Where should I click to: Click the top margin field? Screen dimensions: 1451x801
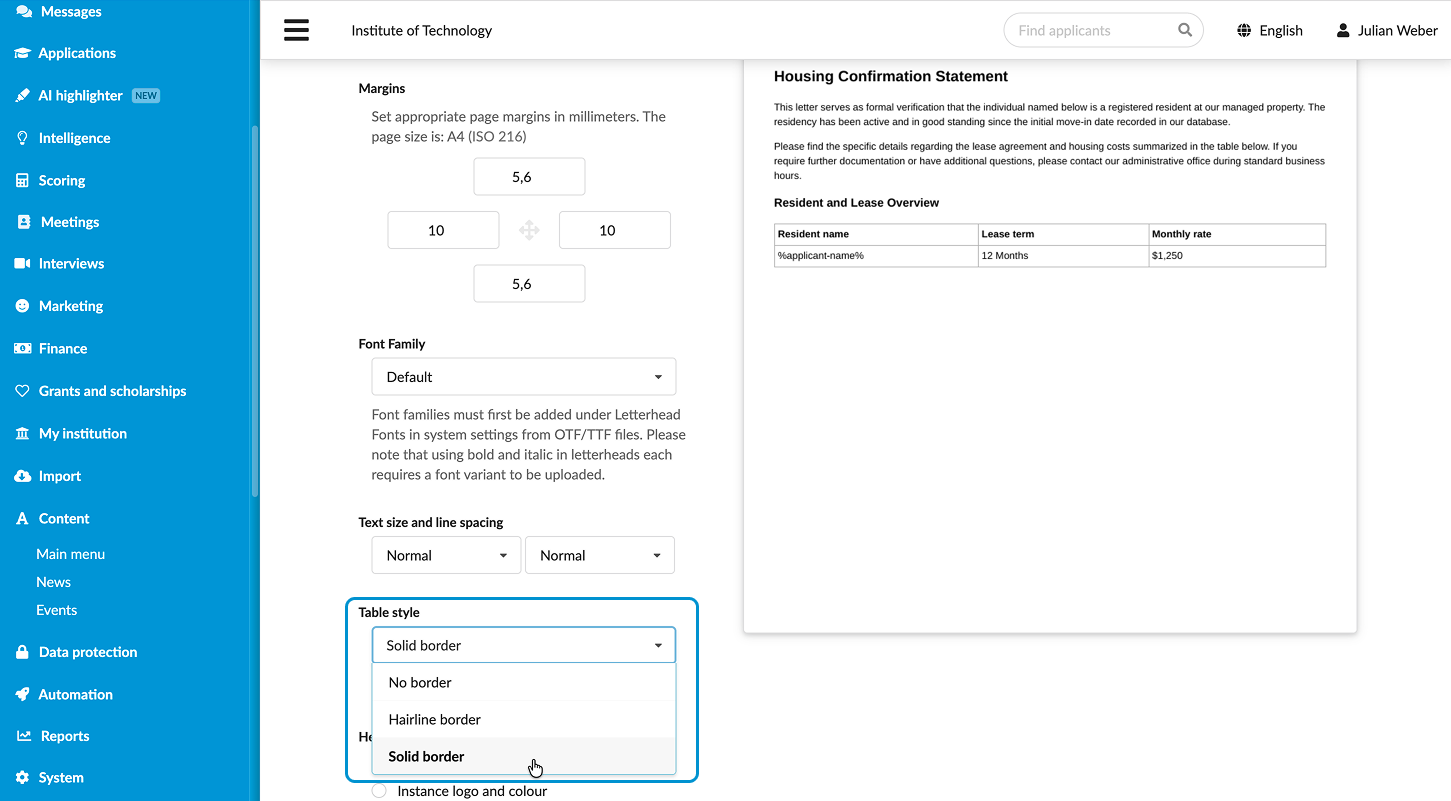pos(529,176)
